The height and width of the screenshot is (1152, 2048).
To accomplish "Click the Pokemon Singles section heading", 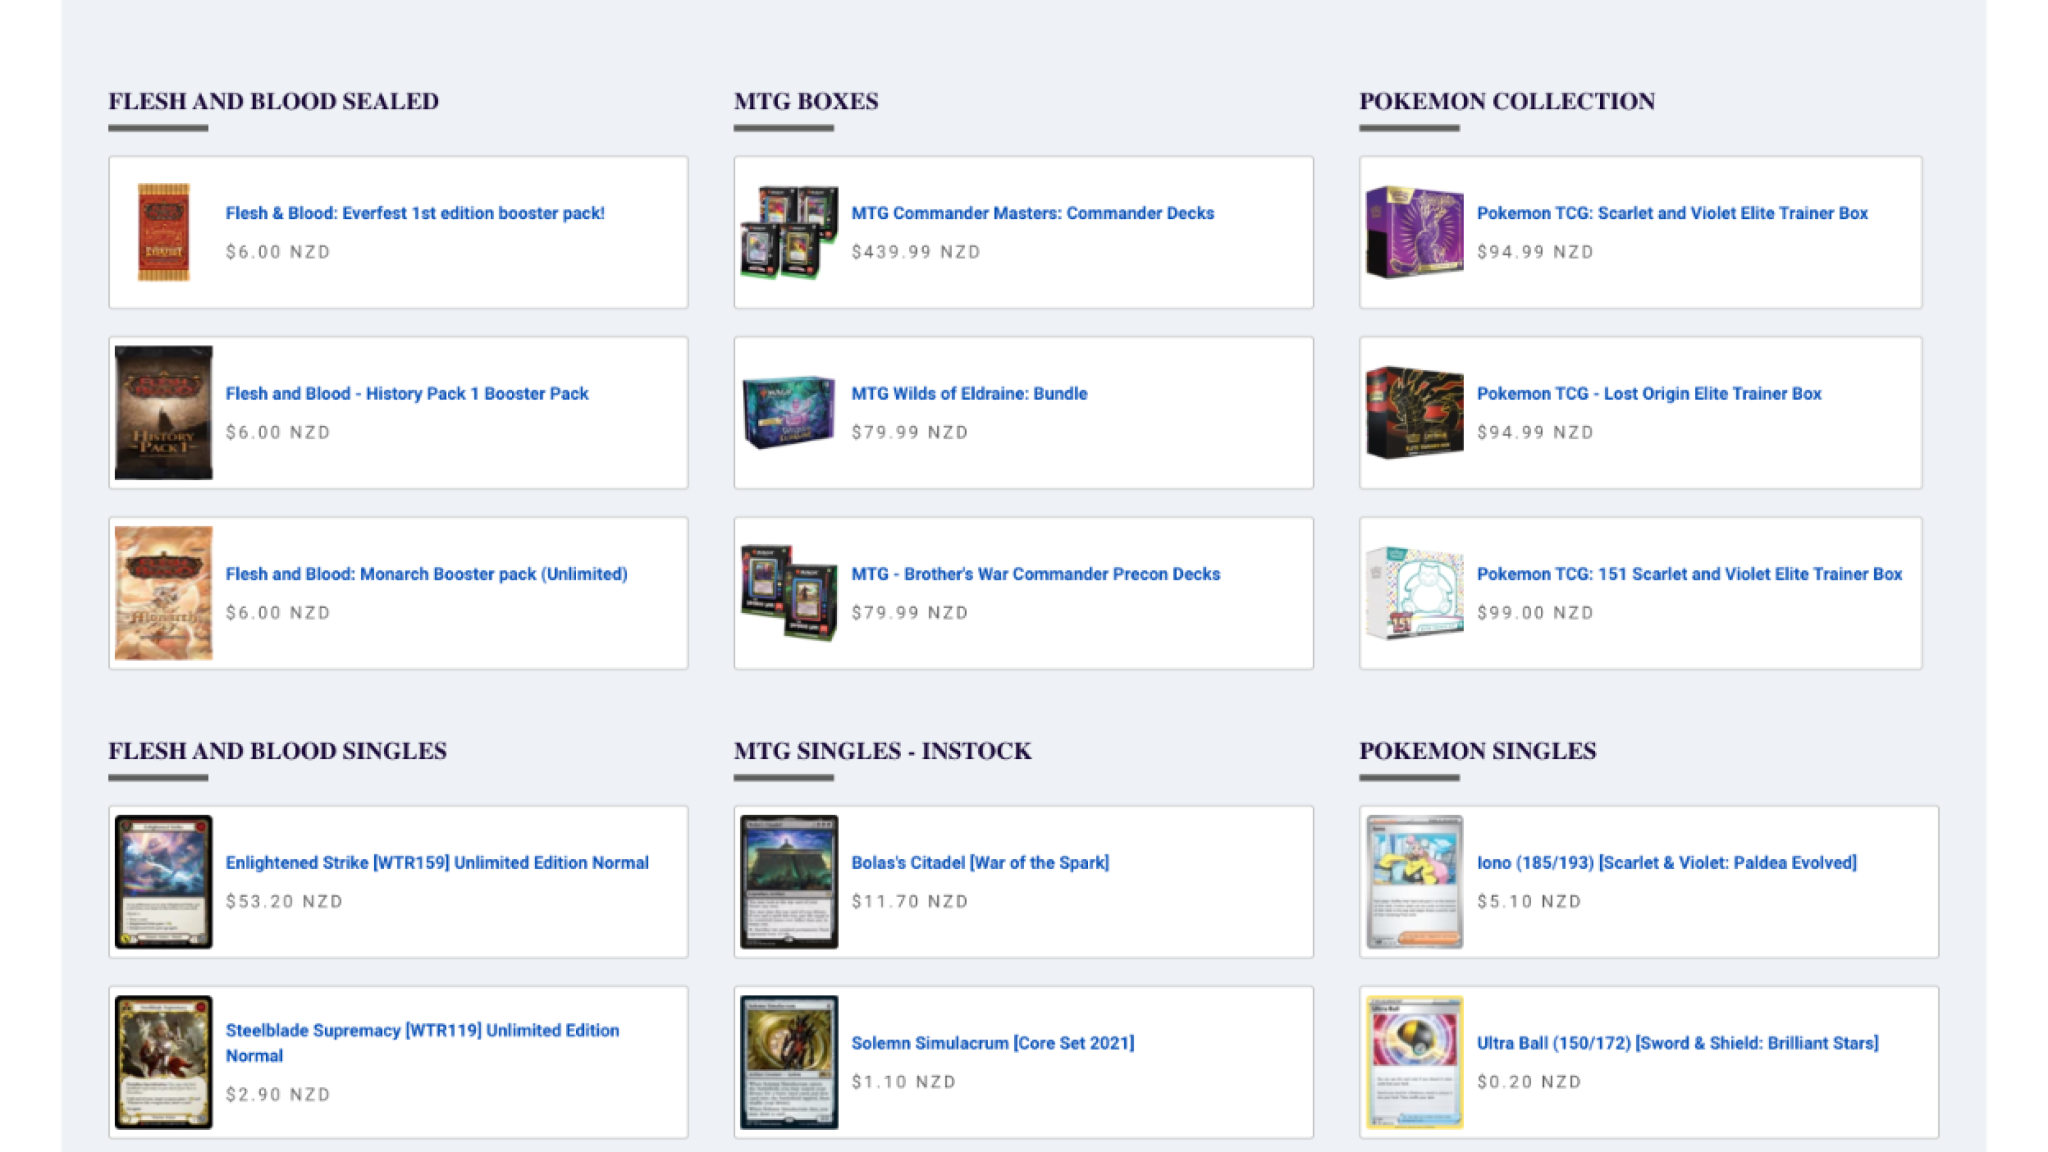I will coord(1477,751).
